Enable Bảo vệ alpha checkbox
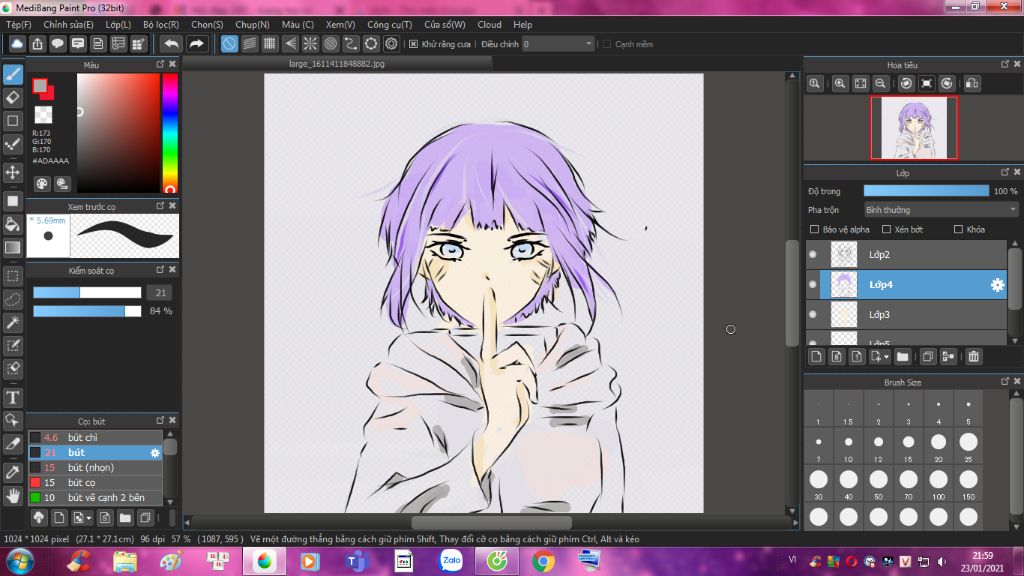Viewport: 1024px width, 576px height. click(x=814, y=229)
